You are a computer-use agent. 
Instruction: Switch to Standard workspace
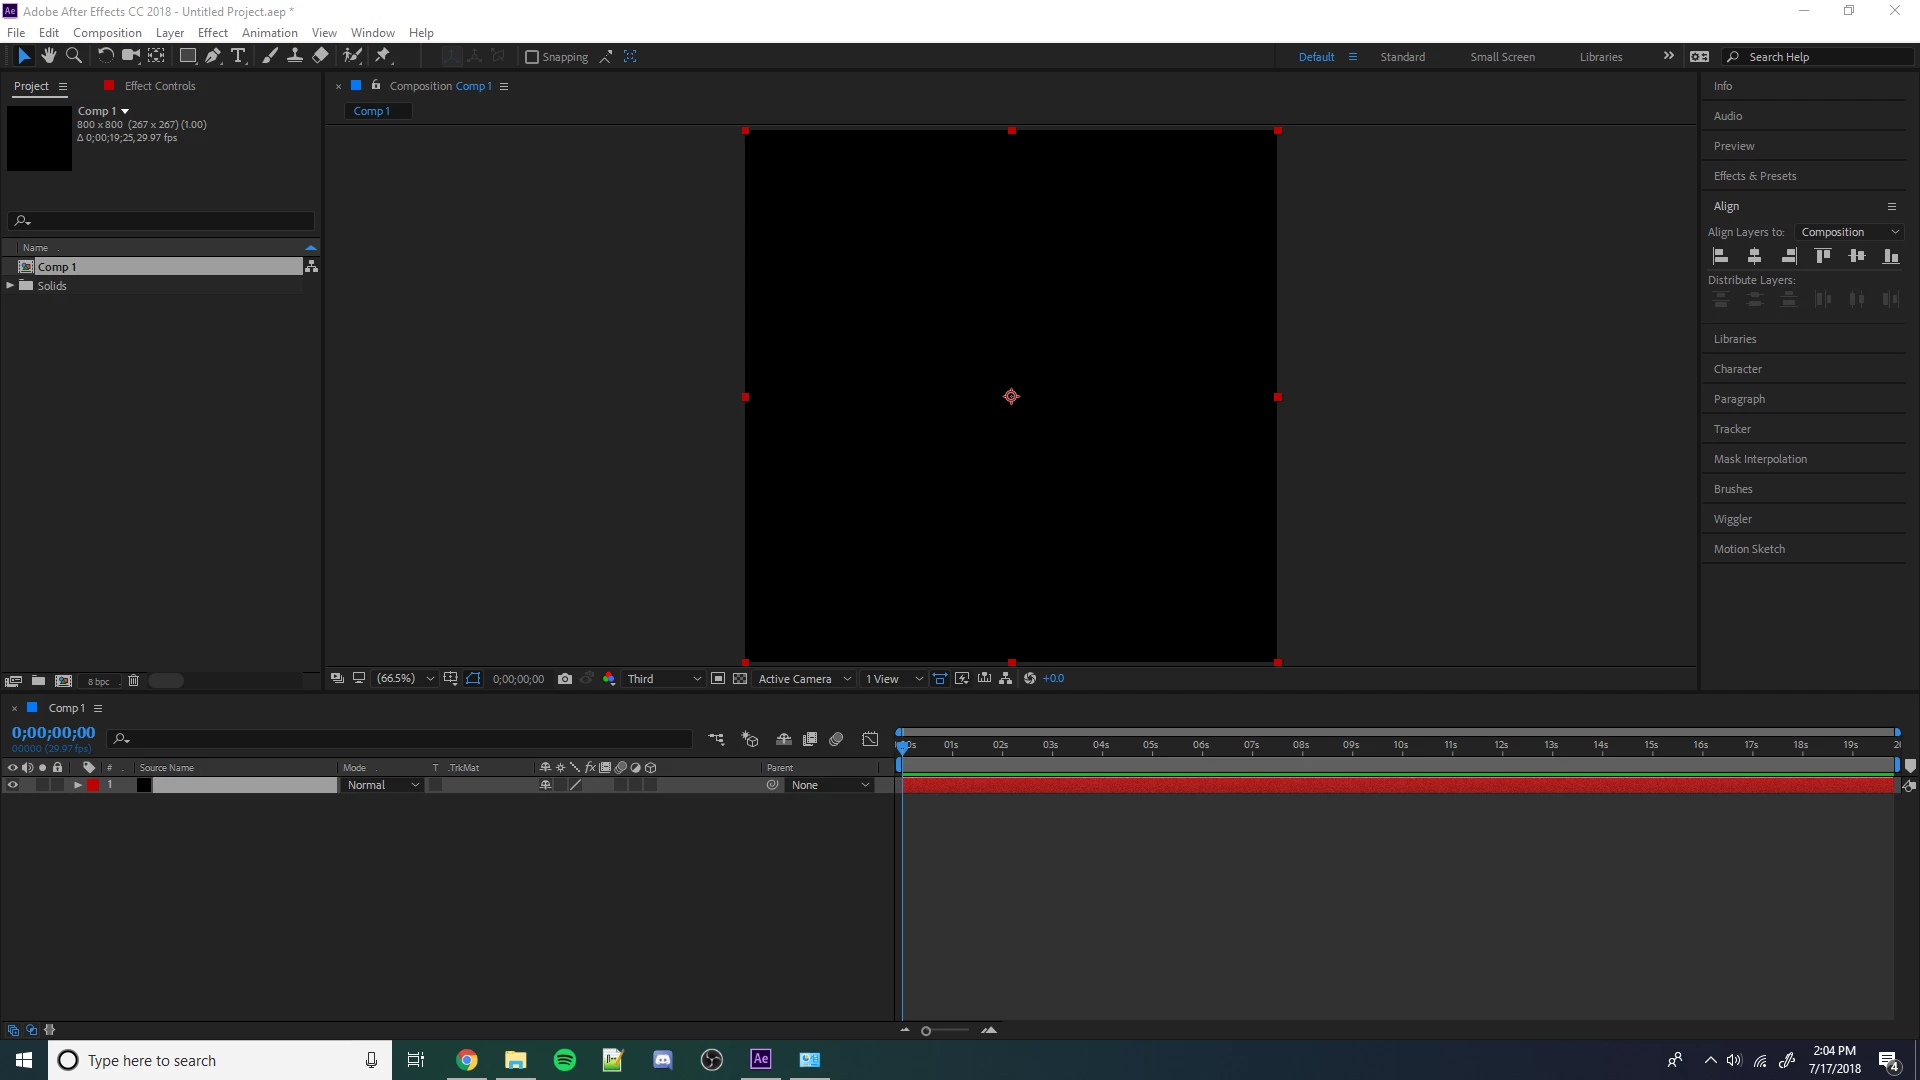1402,57
